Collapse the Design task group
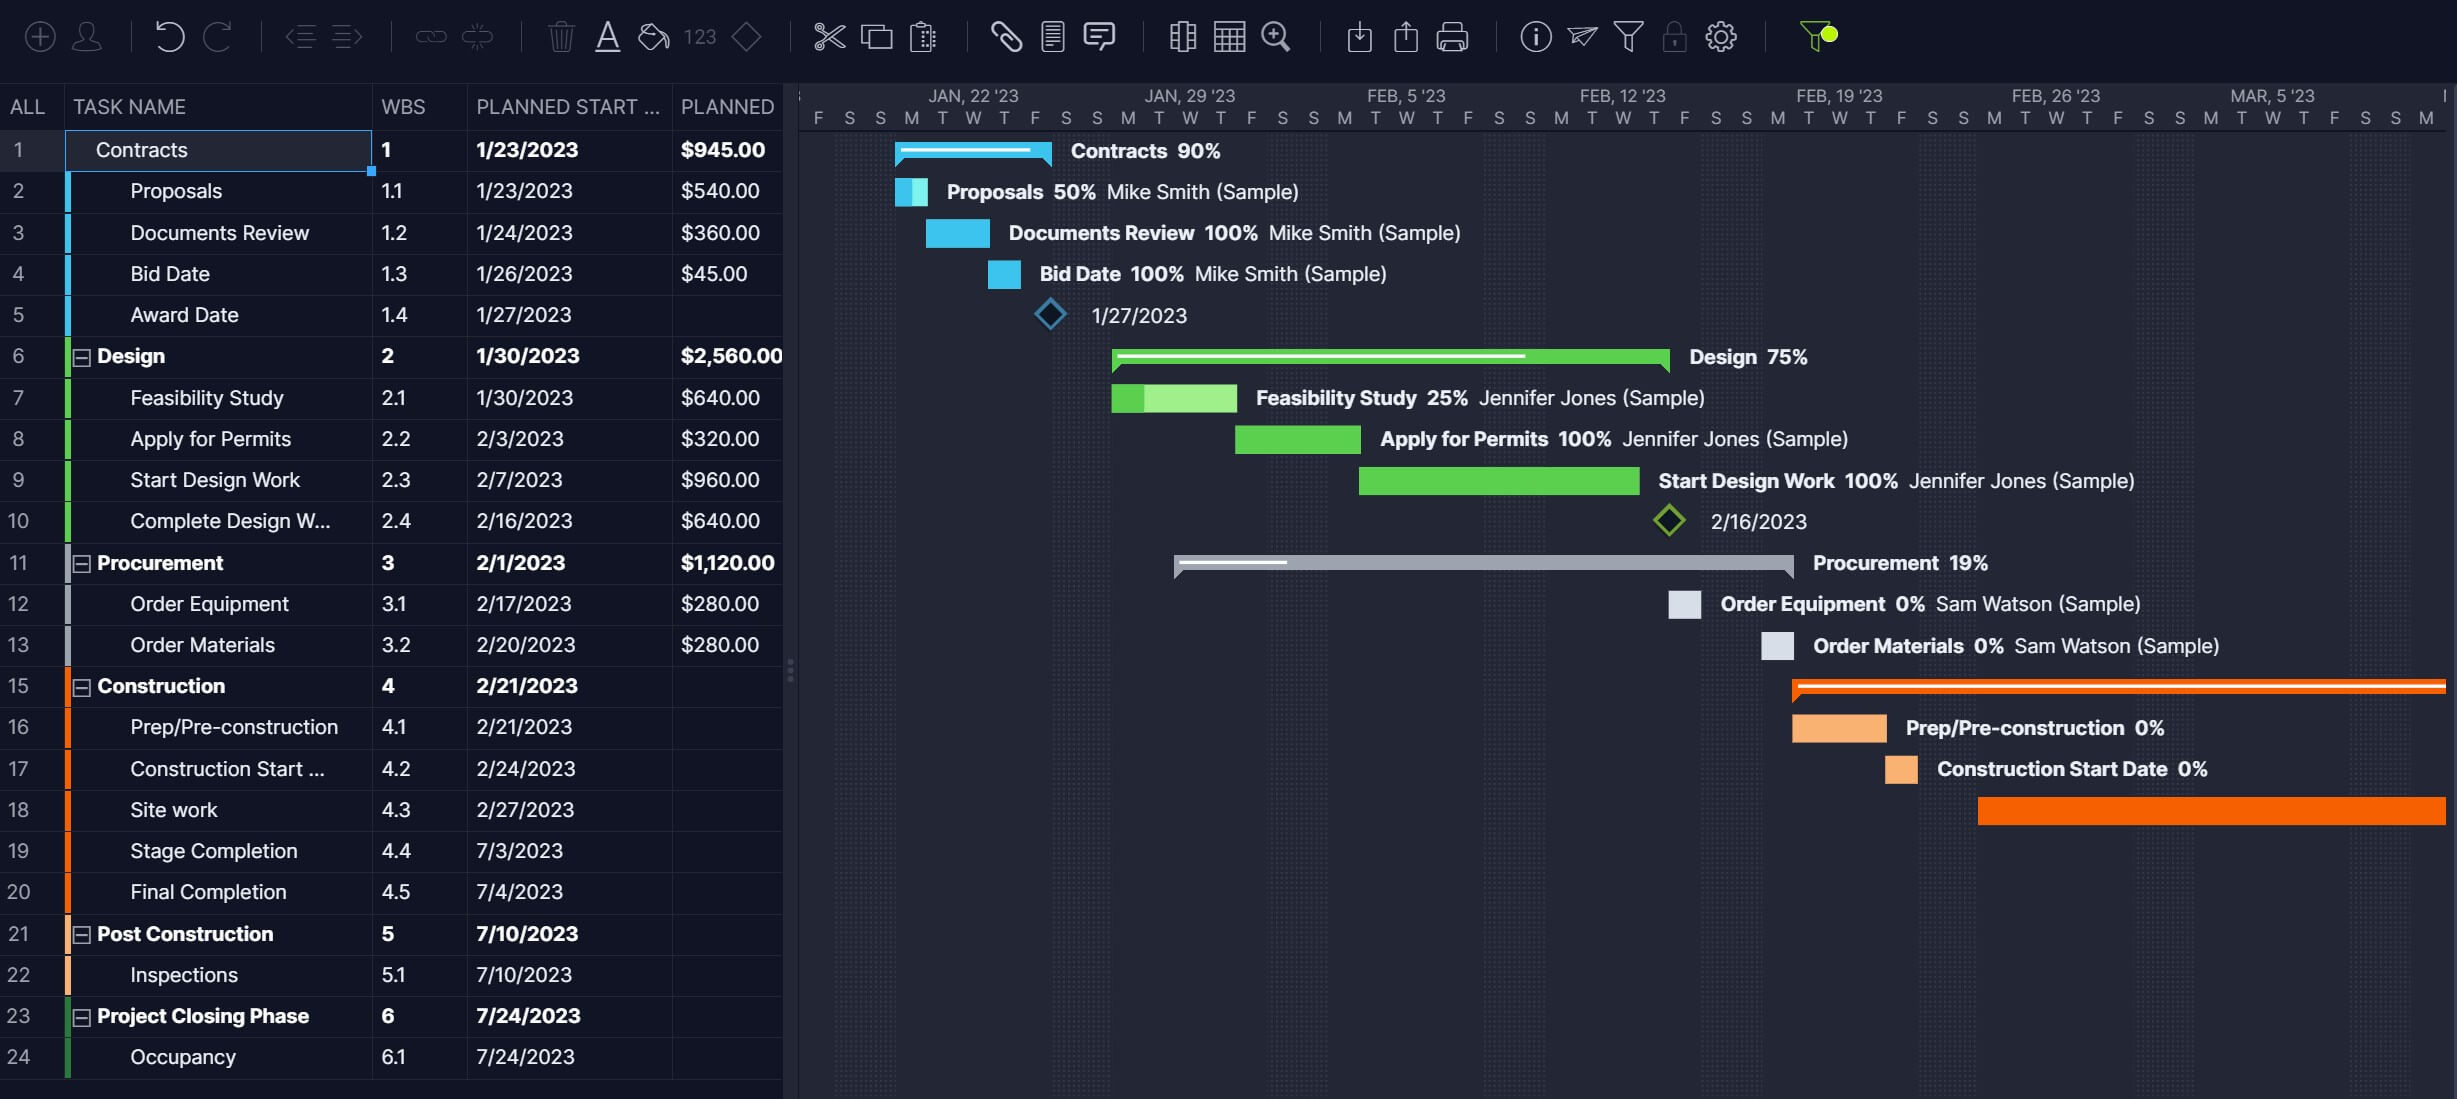Image resolution: width=2457 pixels, height=1099 pixels. (81, 356)
